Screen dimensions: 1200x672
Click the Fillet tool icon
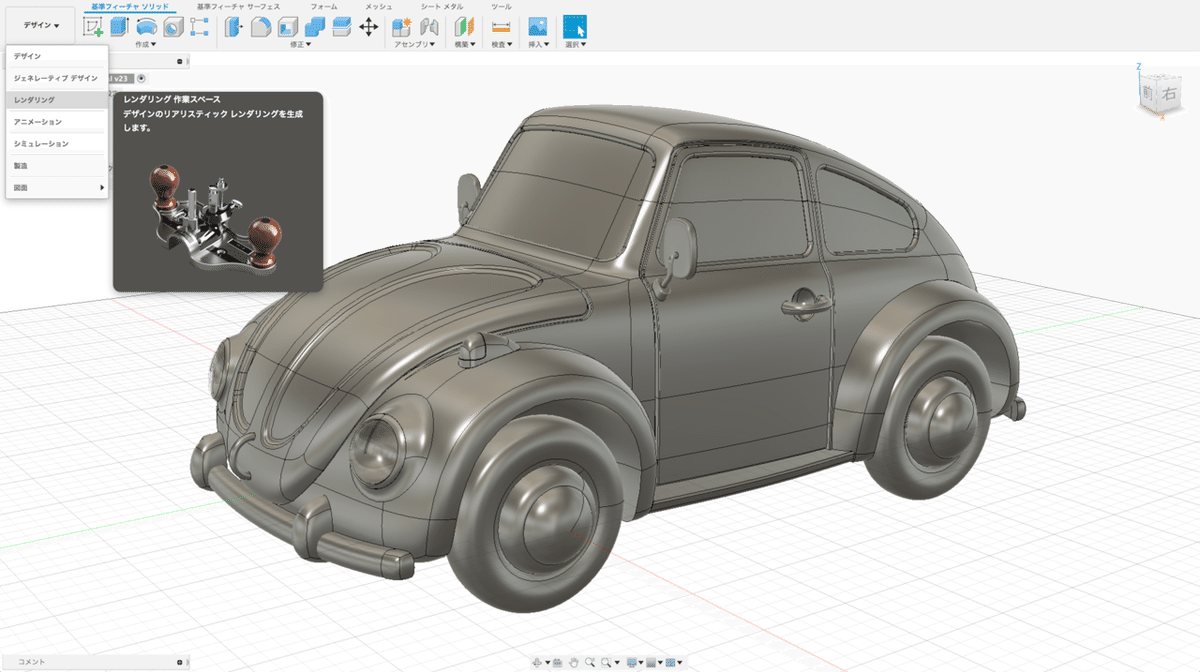259,27
